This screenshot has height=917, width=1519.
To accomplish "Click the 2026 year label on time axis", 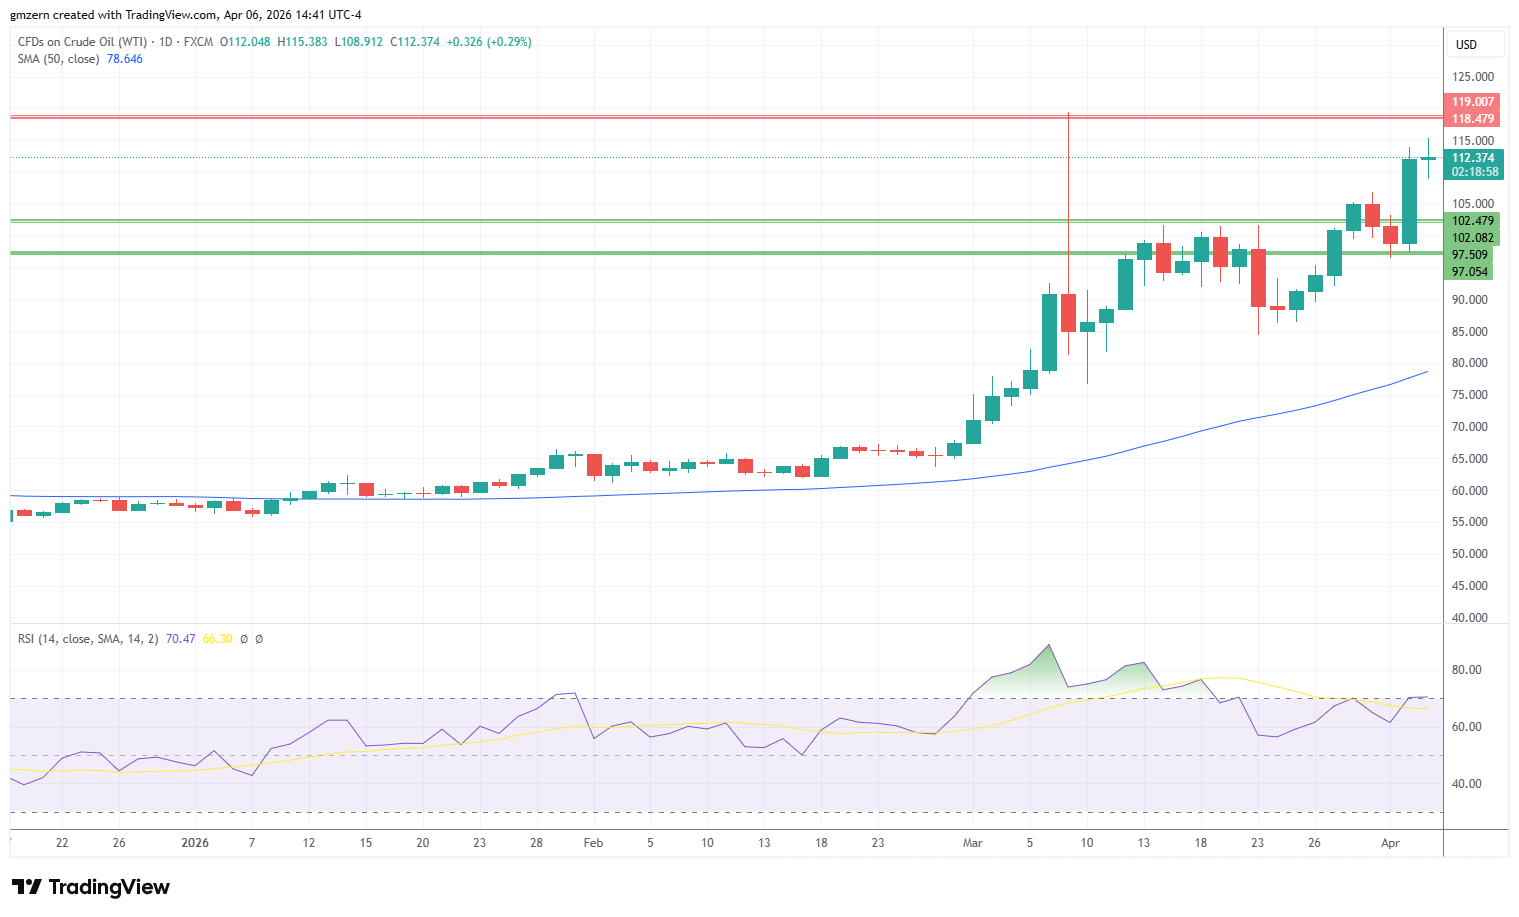I will click(195, 843).
